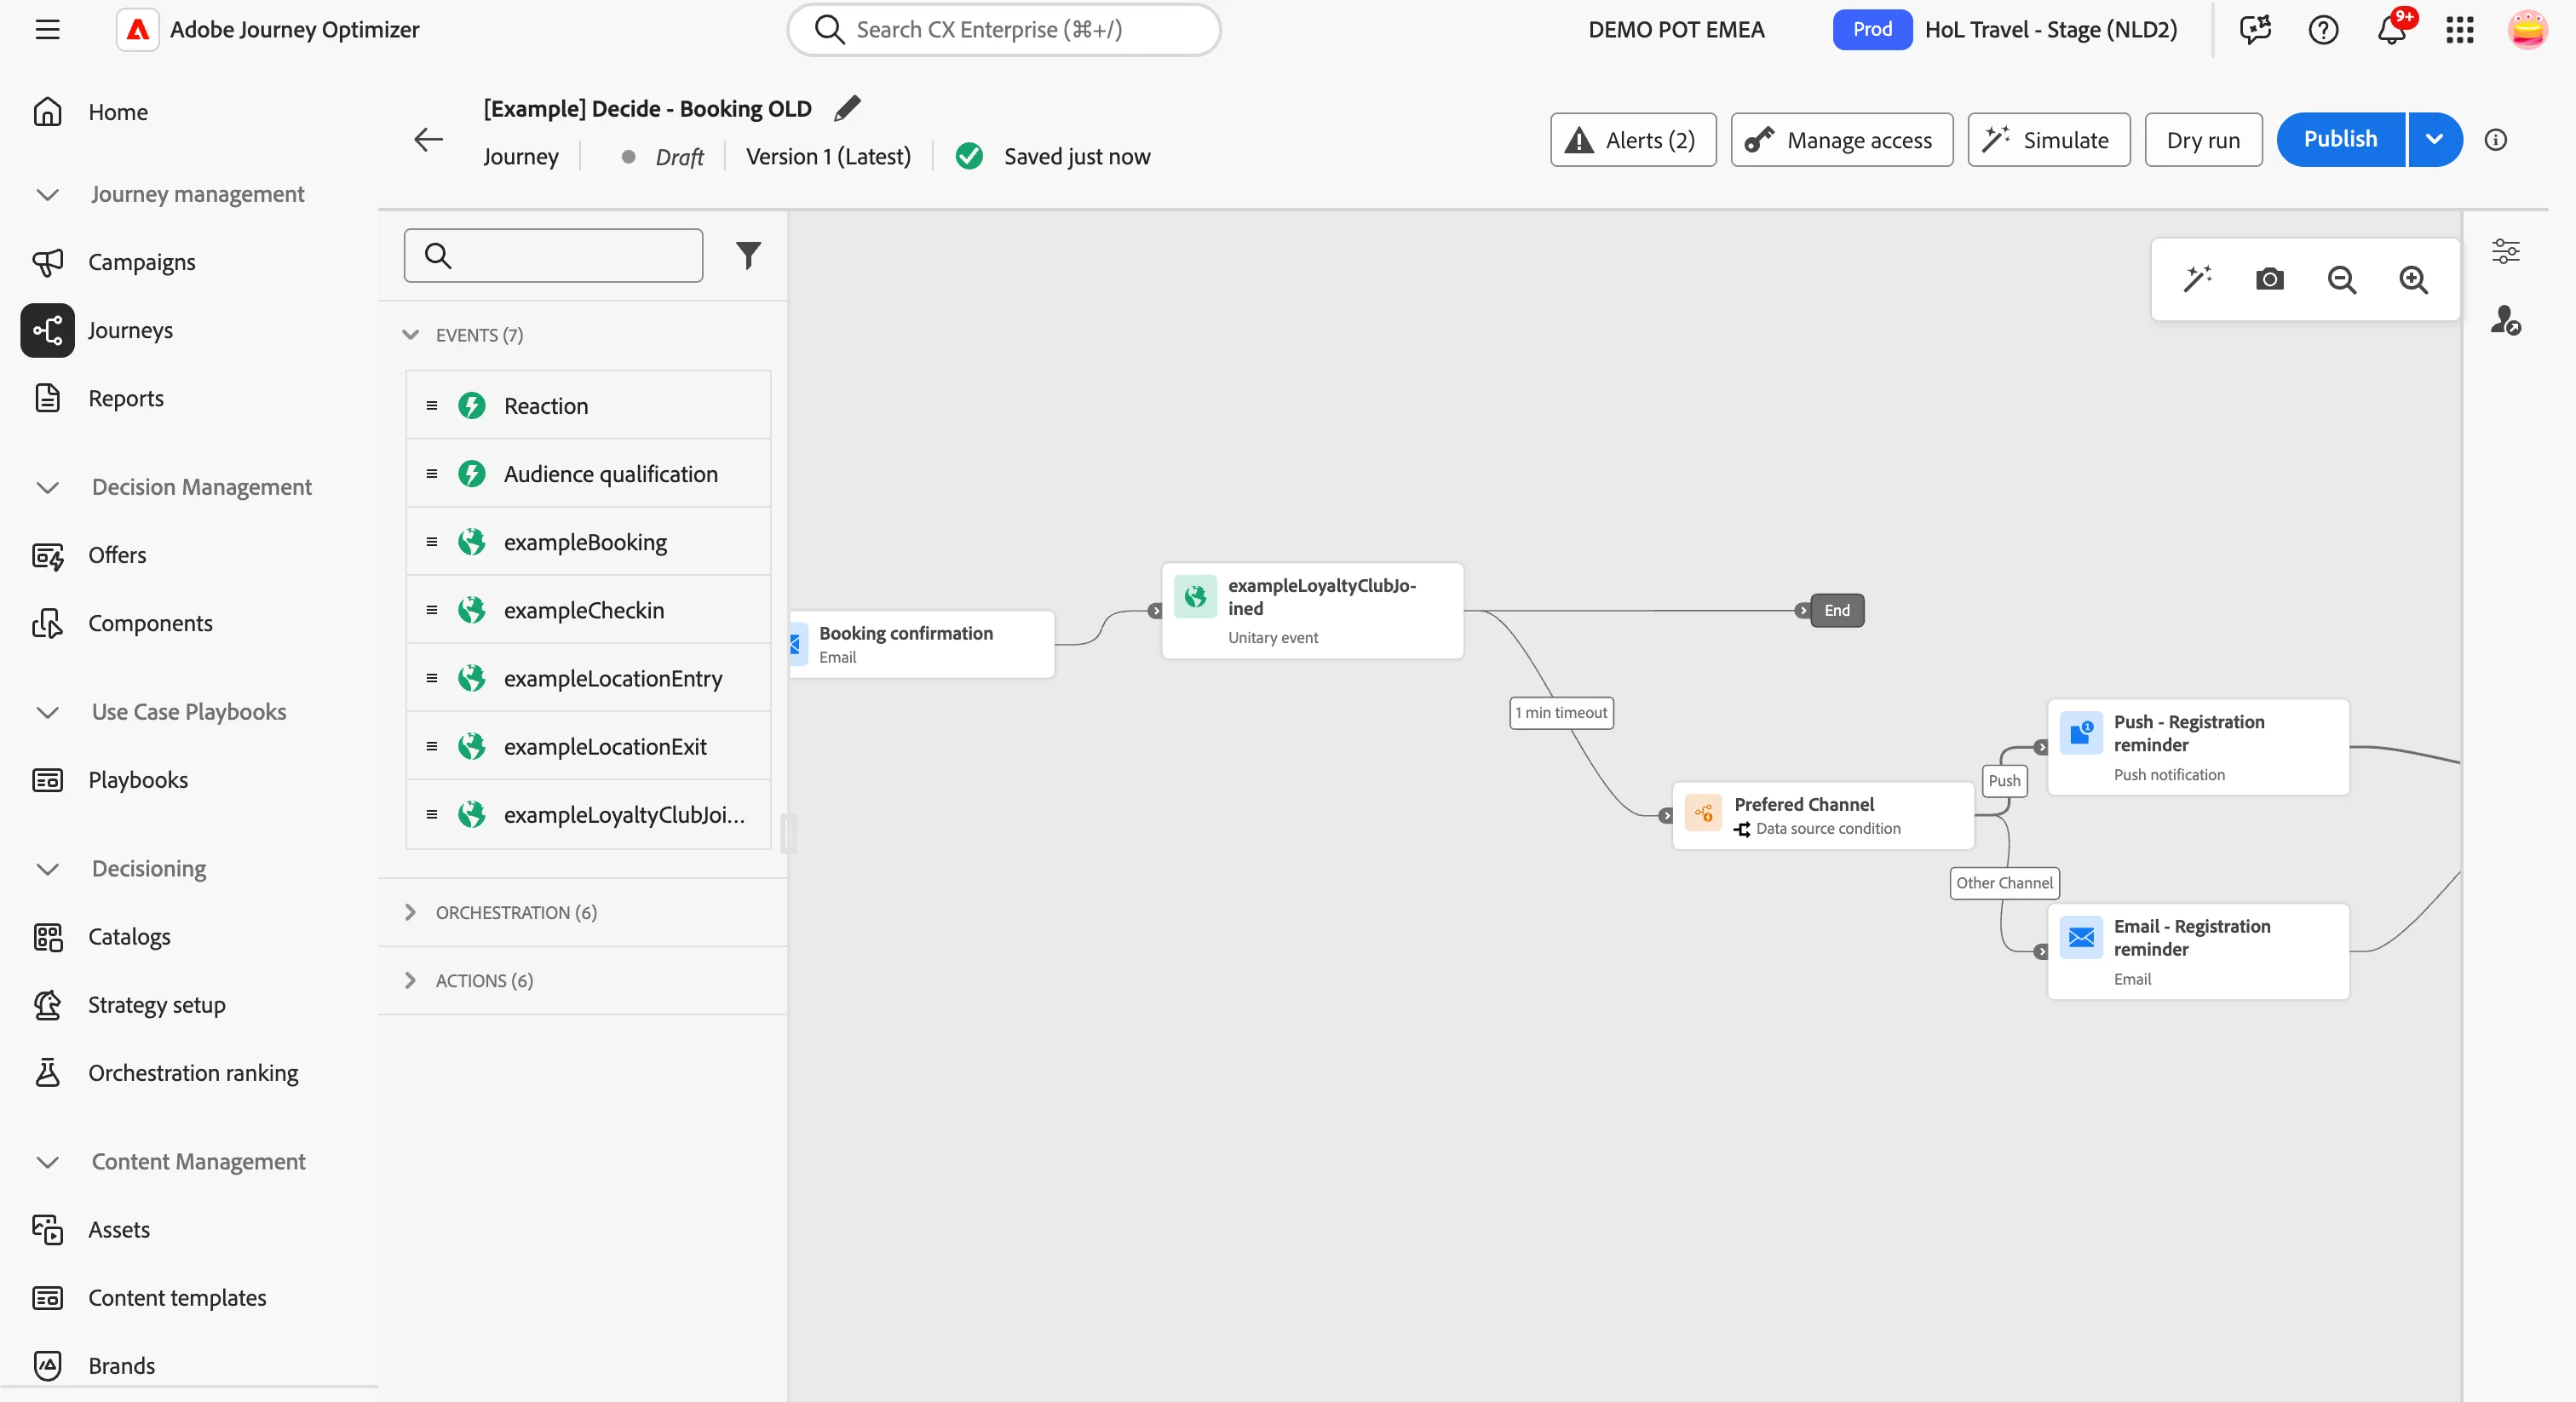Open the app switcher grid
Viewport: 2576px width, 1402px height.
2459,30
